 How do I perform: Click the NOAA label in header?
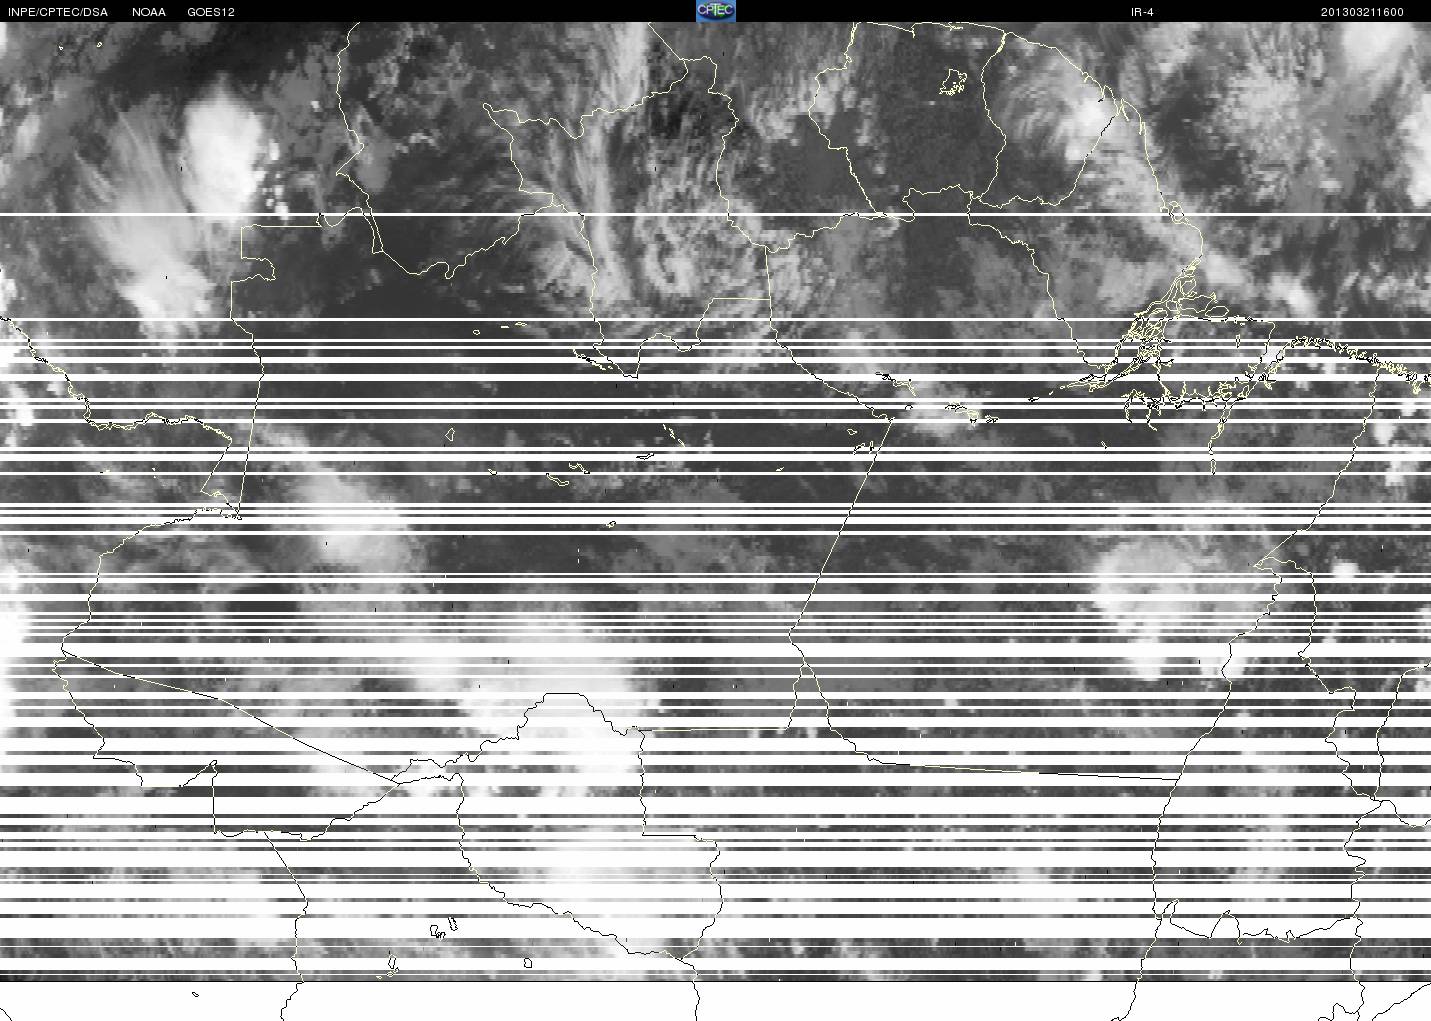(149, 12)
